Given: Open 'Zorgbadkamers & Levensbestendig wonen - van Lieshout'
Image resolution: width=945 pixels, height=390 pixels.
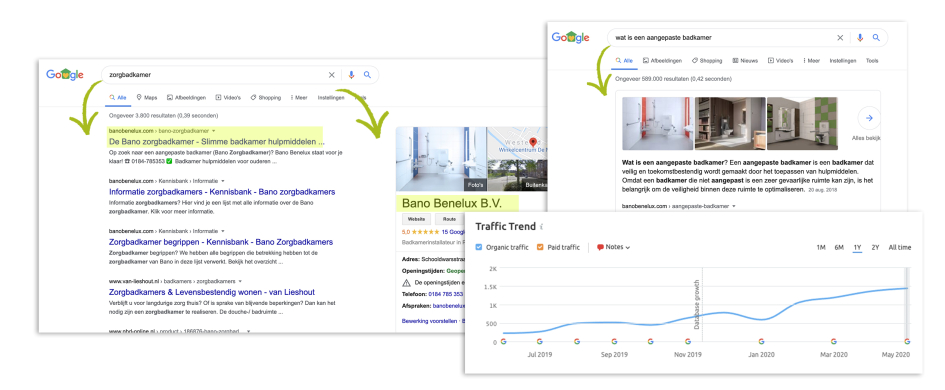Looking at the screenshot, I should [x=212, y=292].
